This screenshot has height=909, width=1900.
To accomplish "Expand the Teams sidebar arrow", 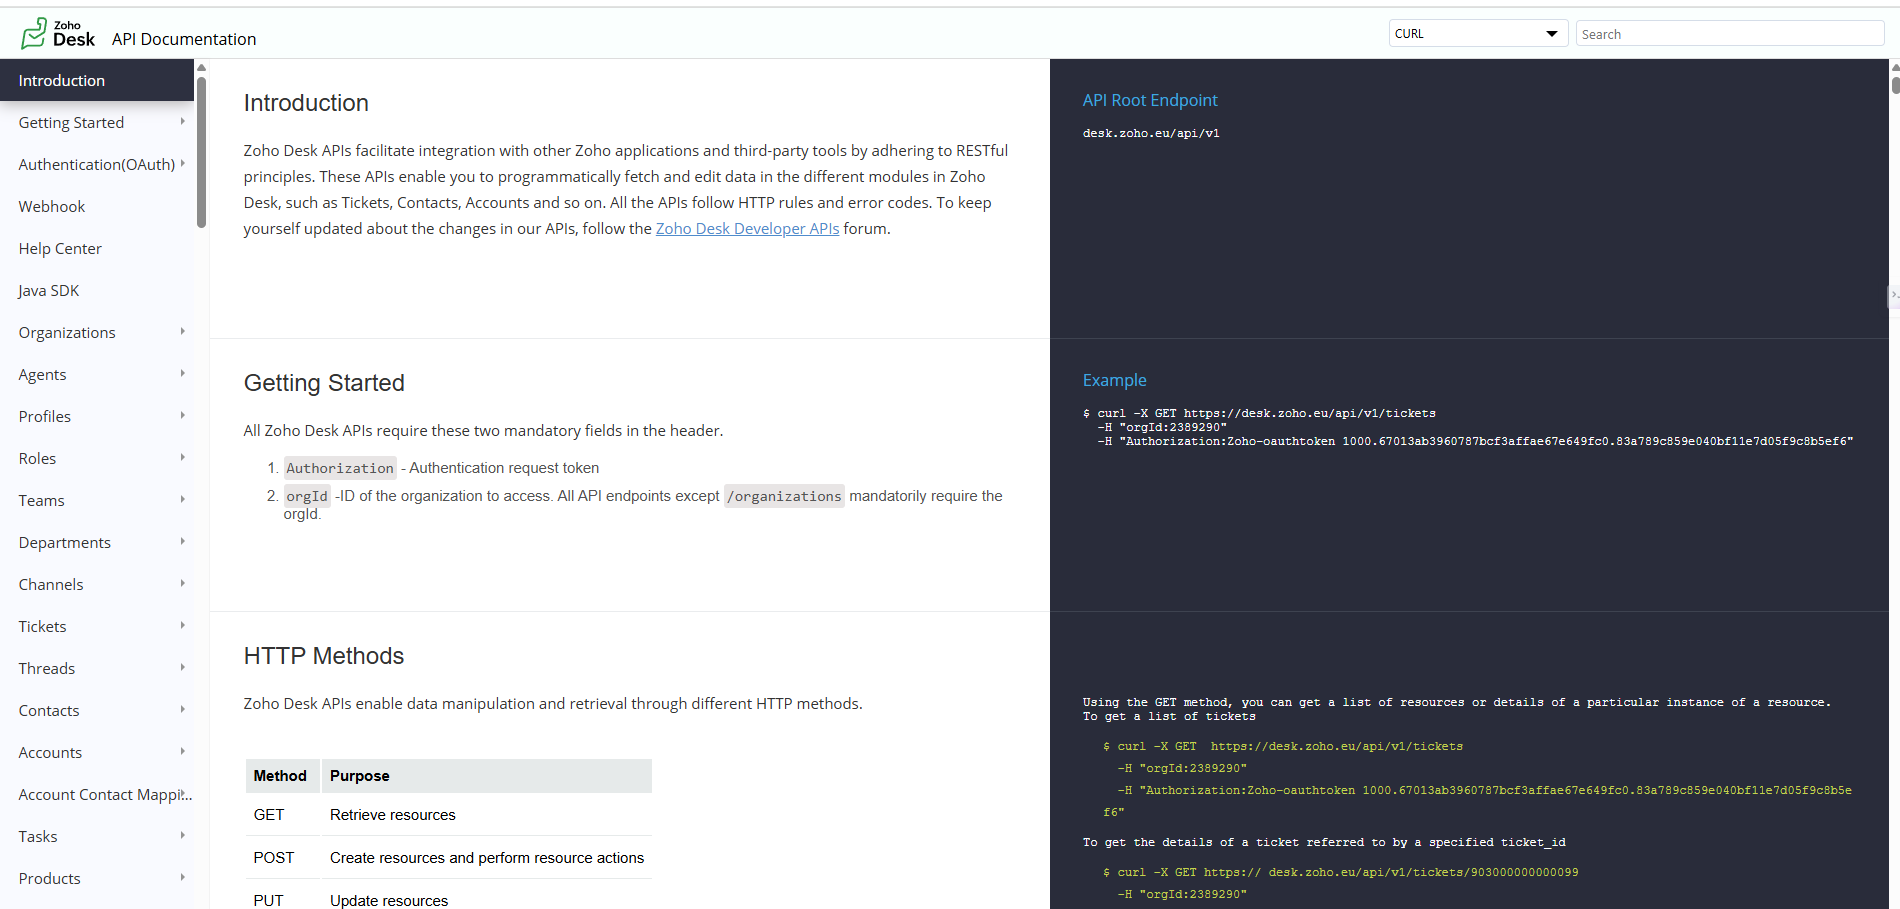I will point(183,499).
